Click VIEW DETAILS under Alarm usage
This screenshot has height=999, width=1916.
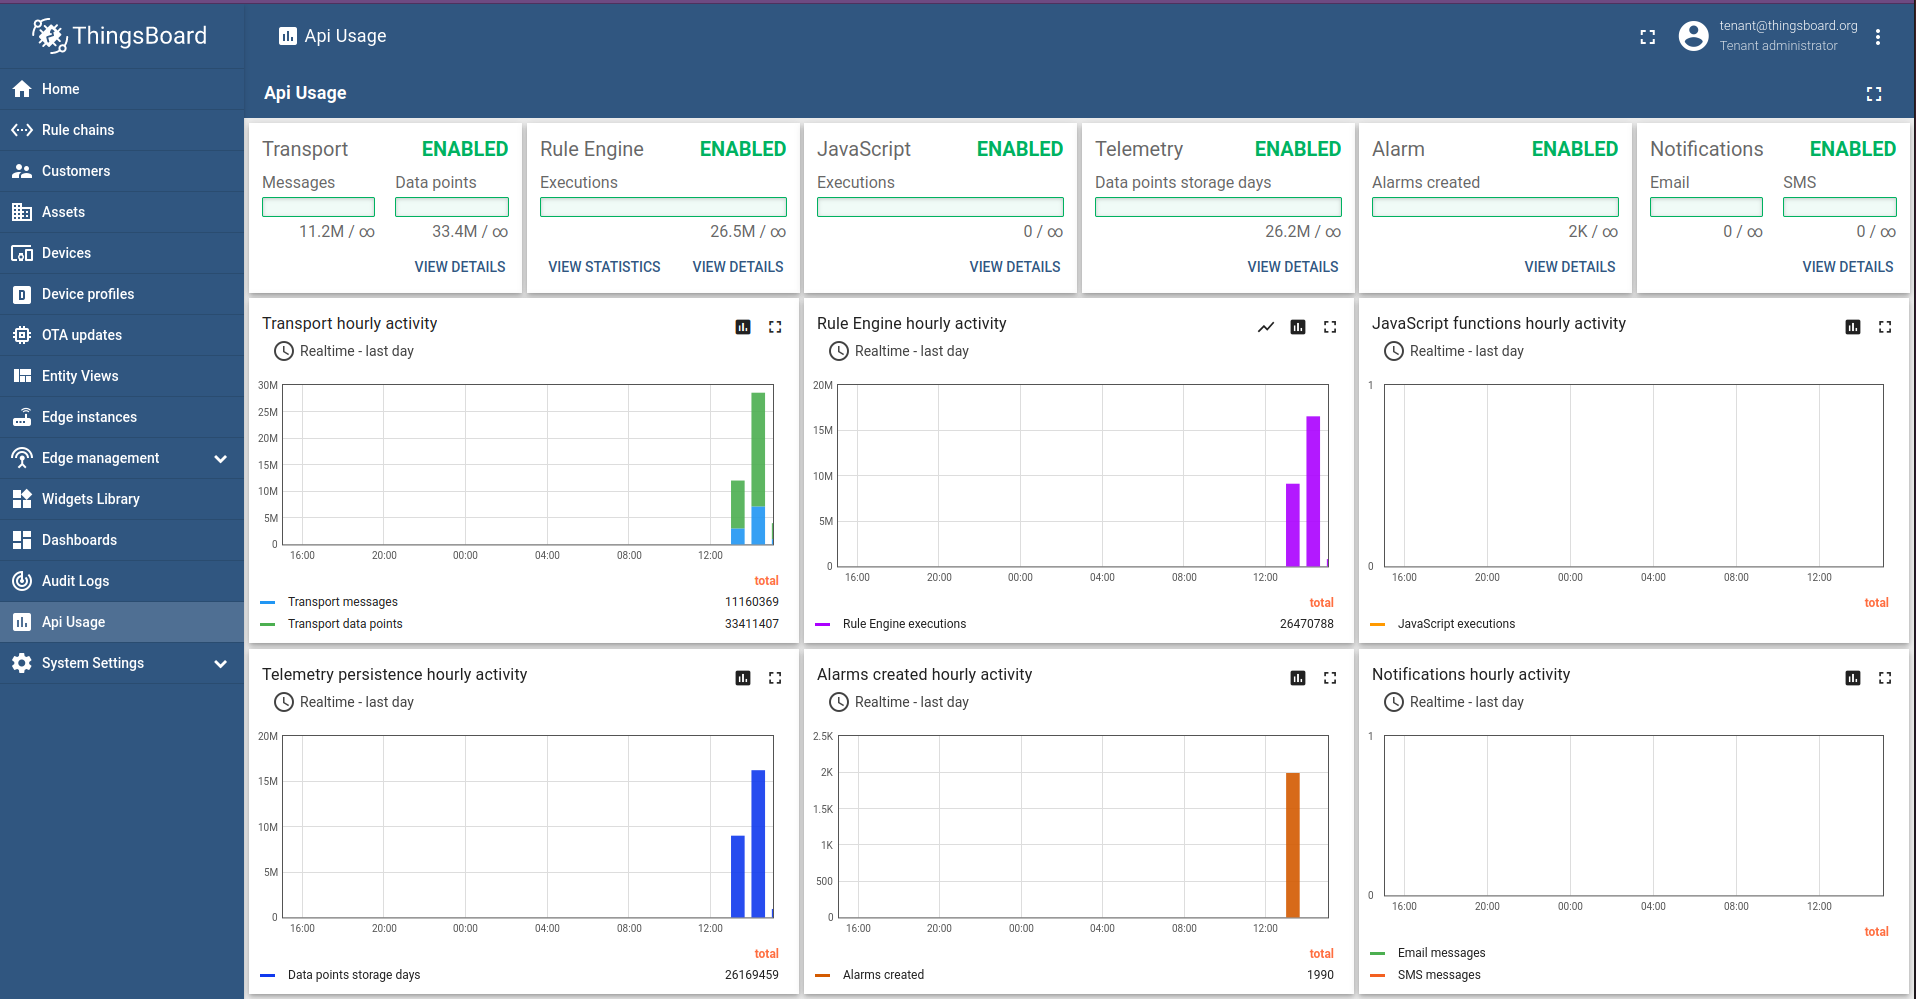point(1569,267)
